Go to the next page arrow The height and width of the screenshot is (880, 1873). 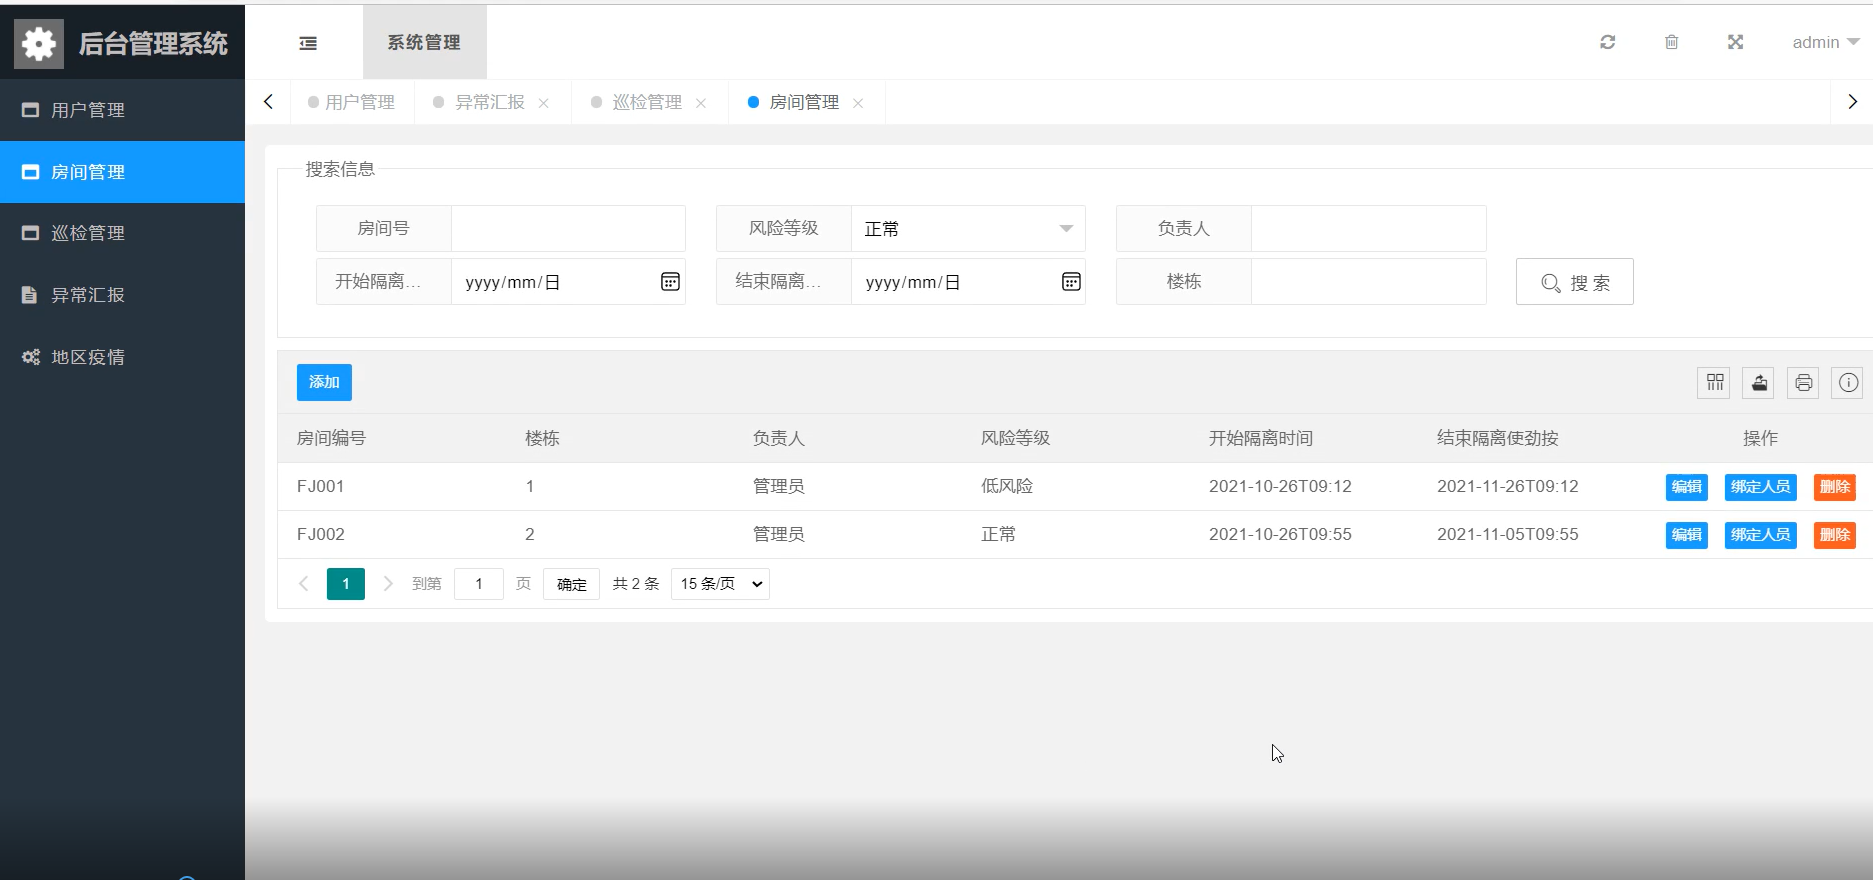(388, 584)
